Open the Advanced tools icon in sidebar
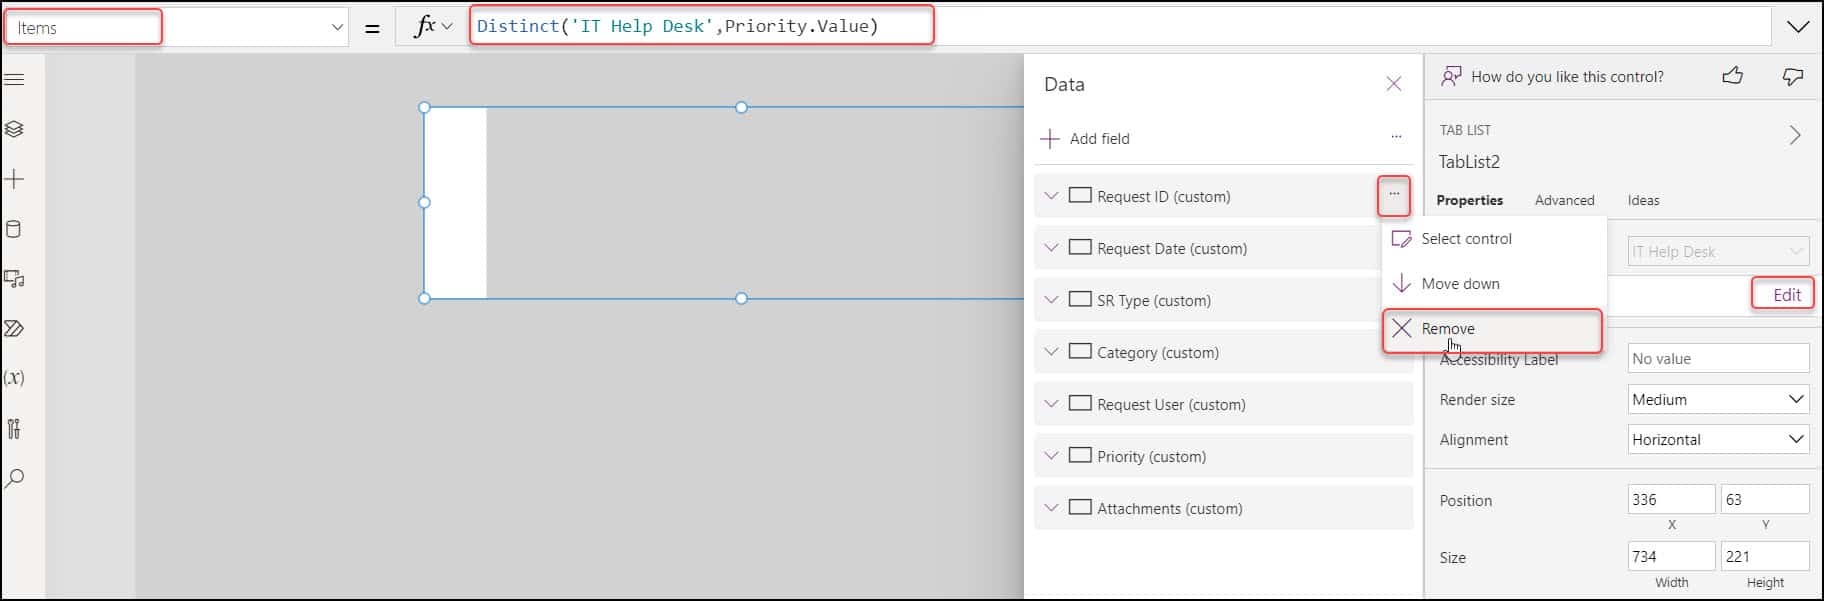The width and height of the screenshot is (1824, 601). coord(14,428)
